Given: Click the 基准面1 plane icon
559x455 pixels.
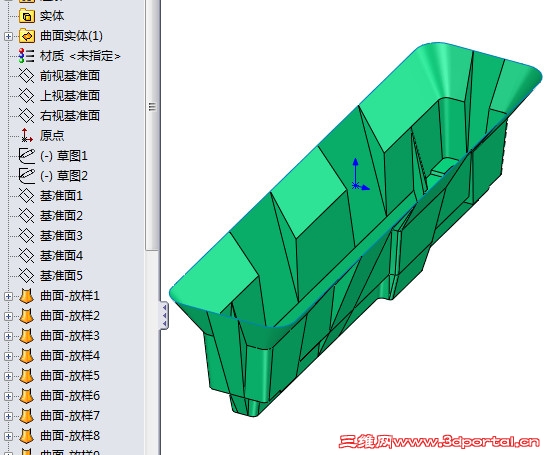Looking at the screenshot, I should tap(27, 196).
